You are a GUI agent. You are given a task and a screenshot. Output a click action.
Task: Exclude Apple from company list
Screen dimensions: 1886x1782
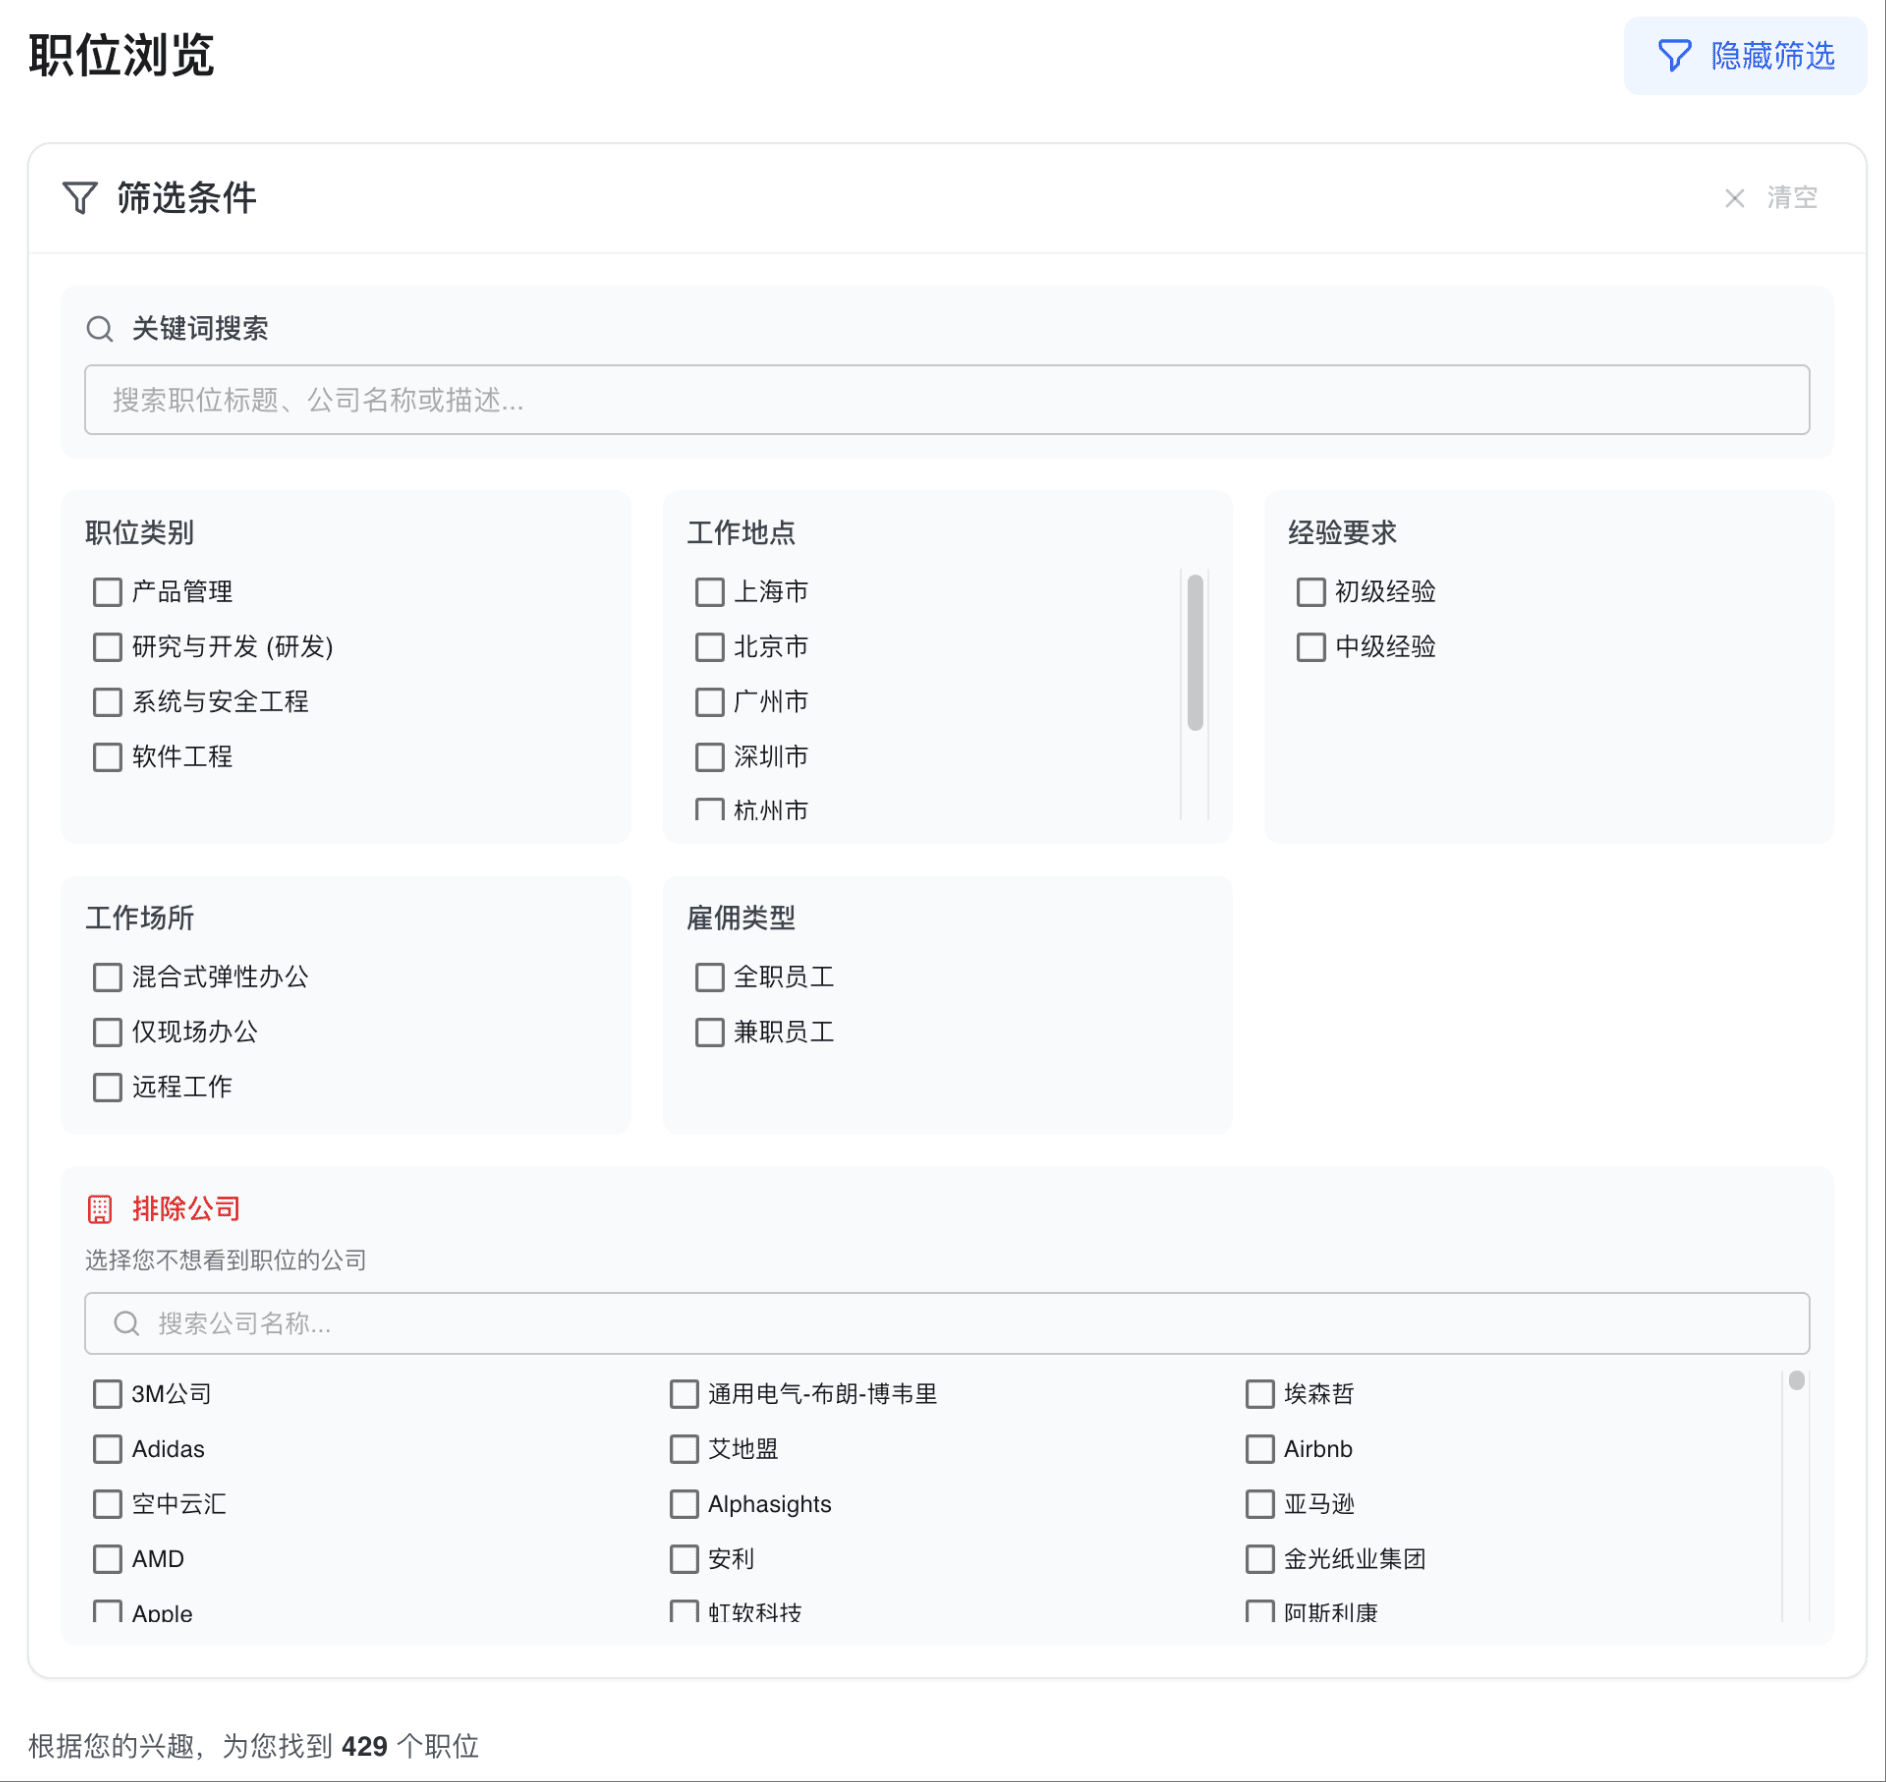pyautogui.click(x=107, y=1611)
